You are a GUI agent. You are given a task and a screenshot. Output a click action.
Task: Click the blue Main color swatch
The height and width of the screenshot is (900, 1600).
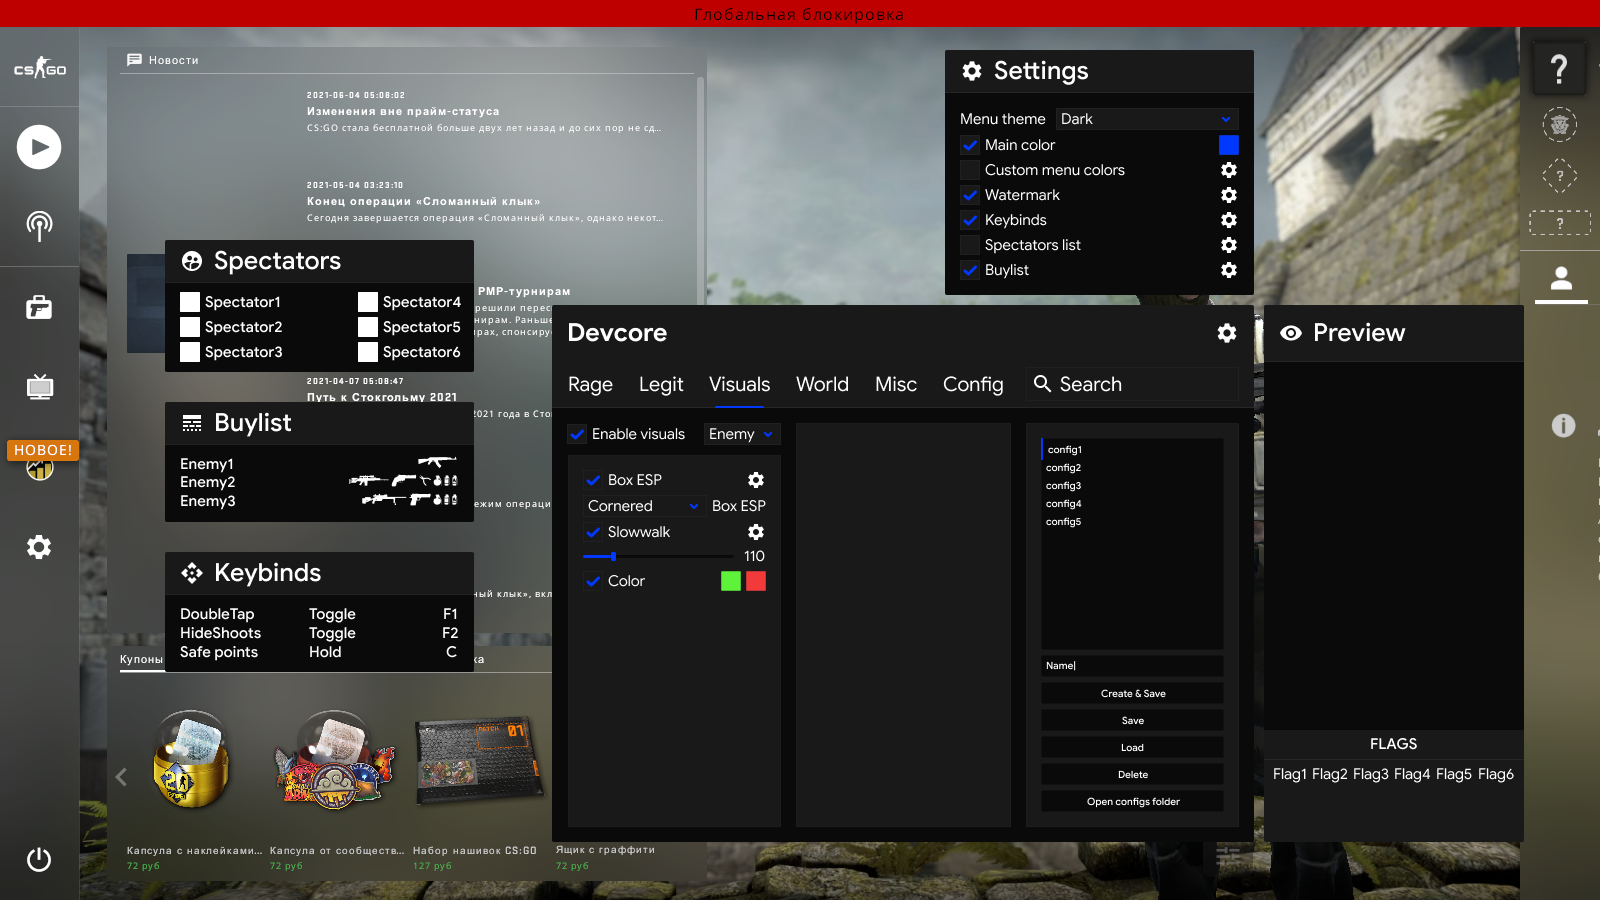(x=1229, y=145)
